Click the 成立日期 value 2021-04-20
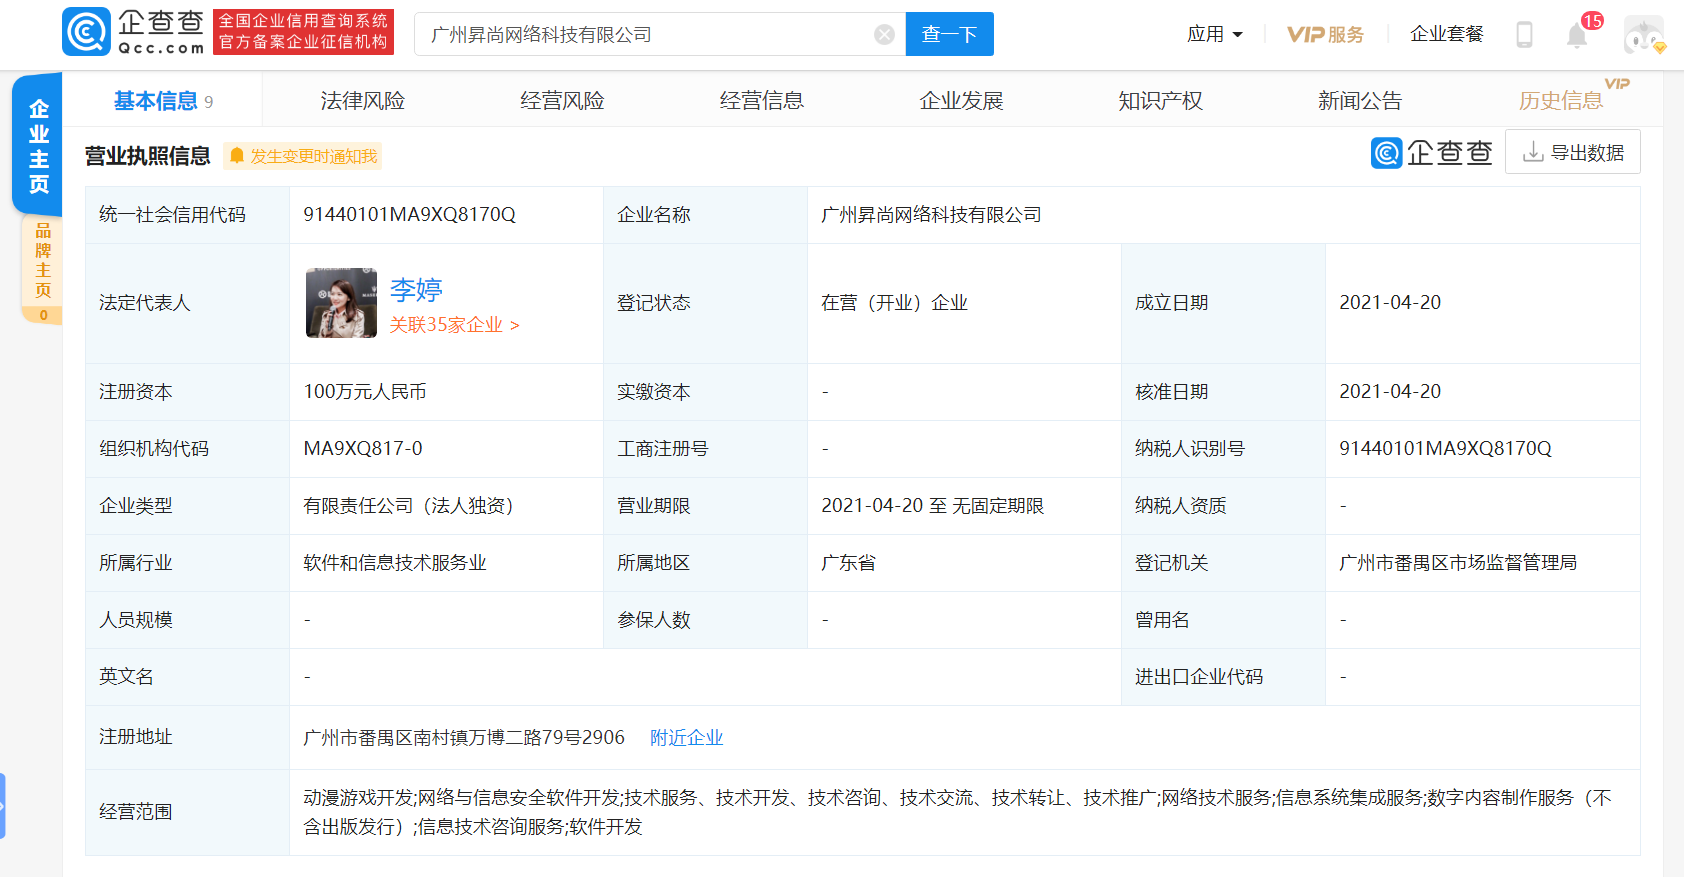Viewport: 1684px width, 877px height. [1390, 302]
